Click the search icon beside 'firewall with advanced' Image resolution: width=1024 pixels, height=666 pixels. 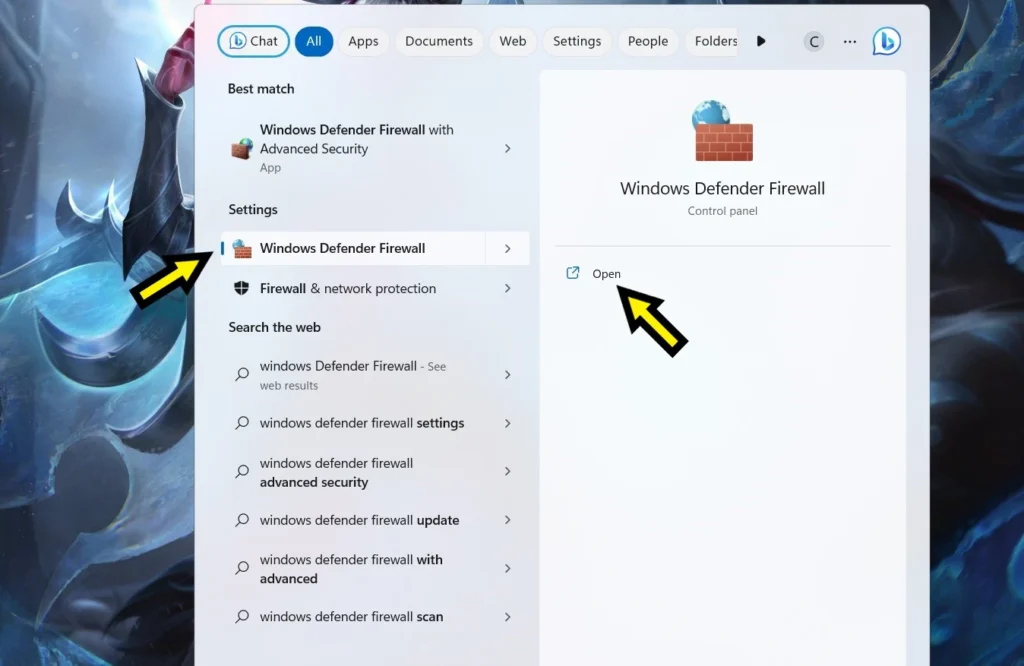click(242, 567)
